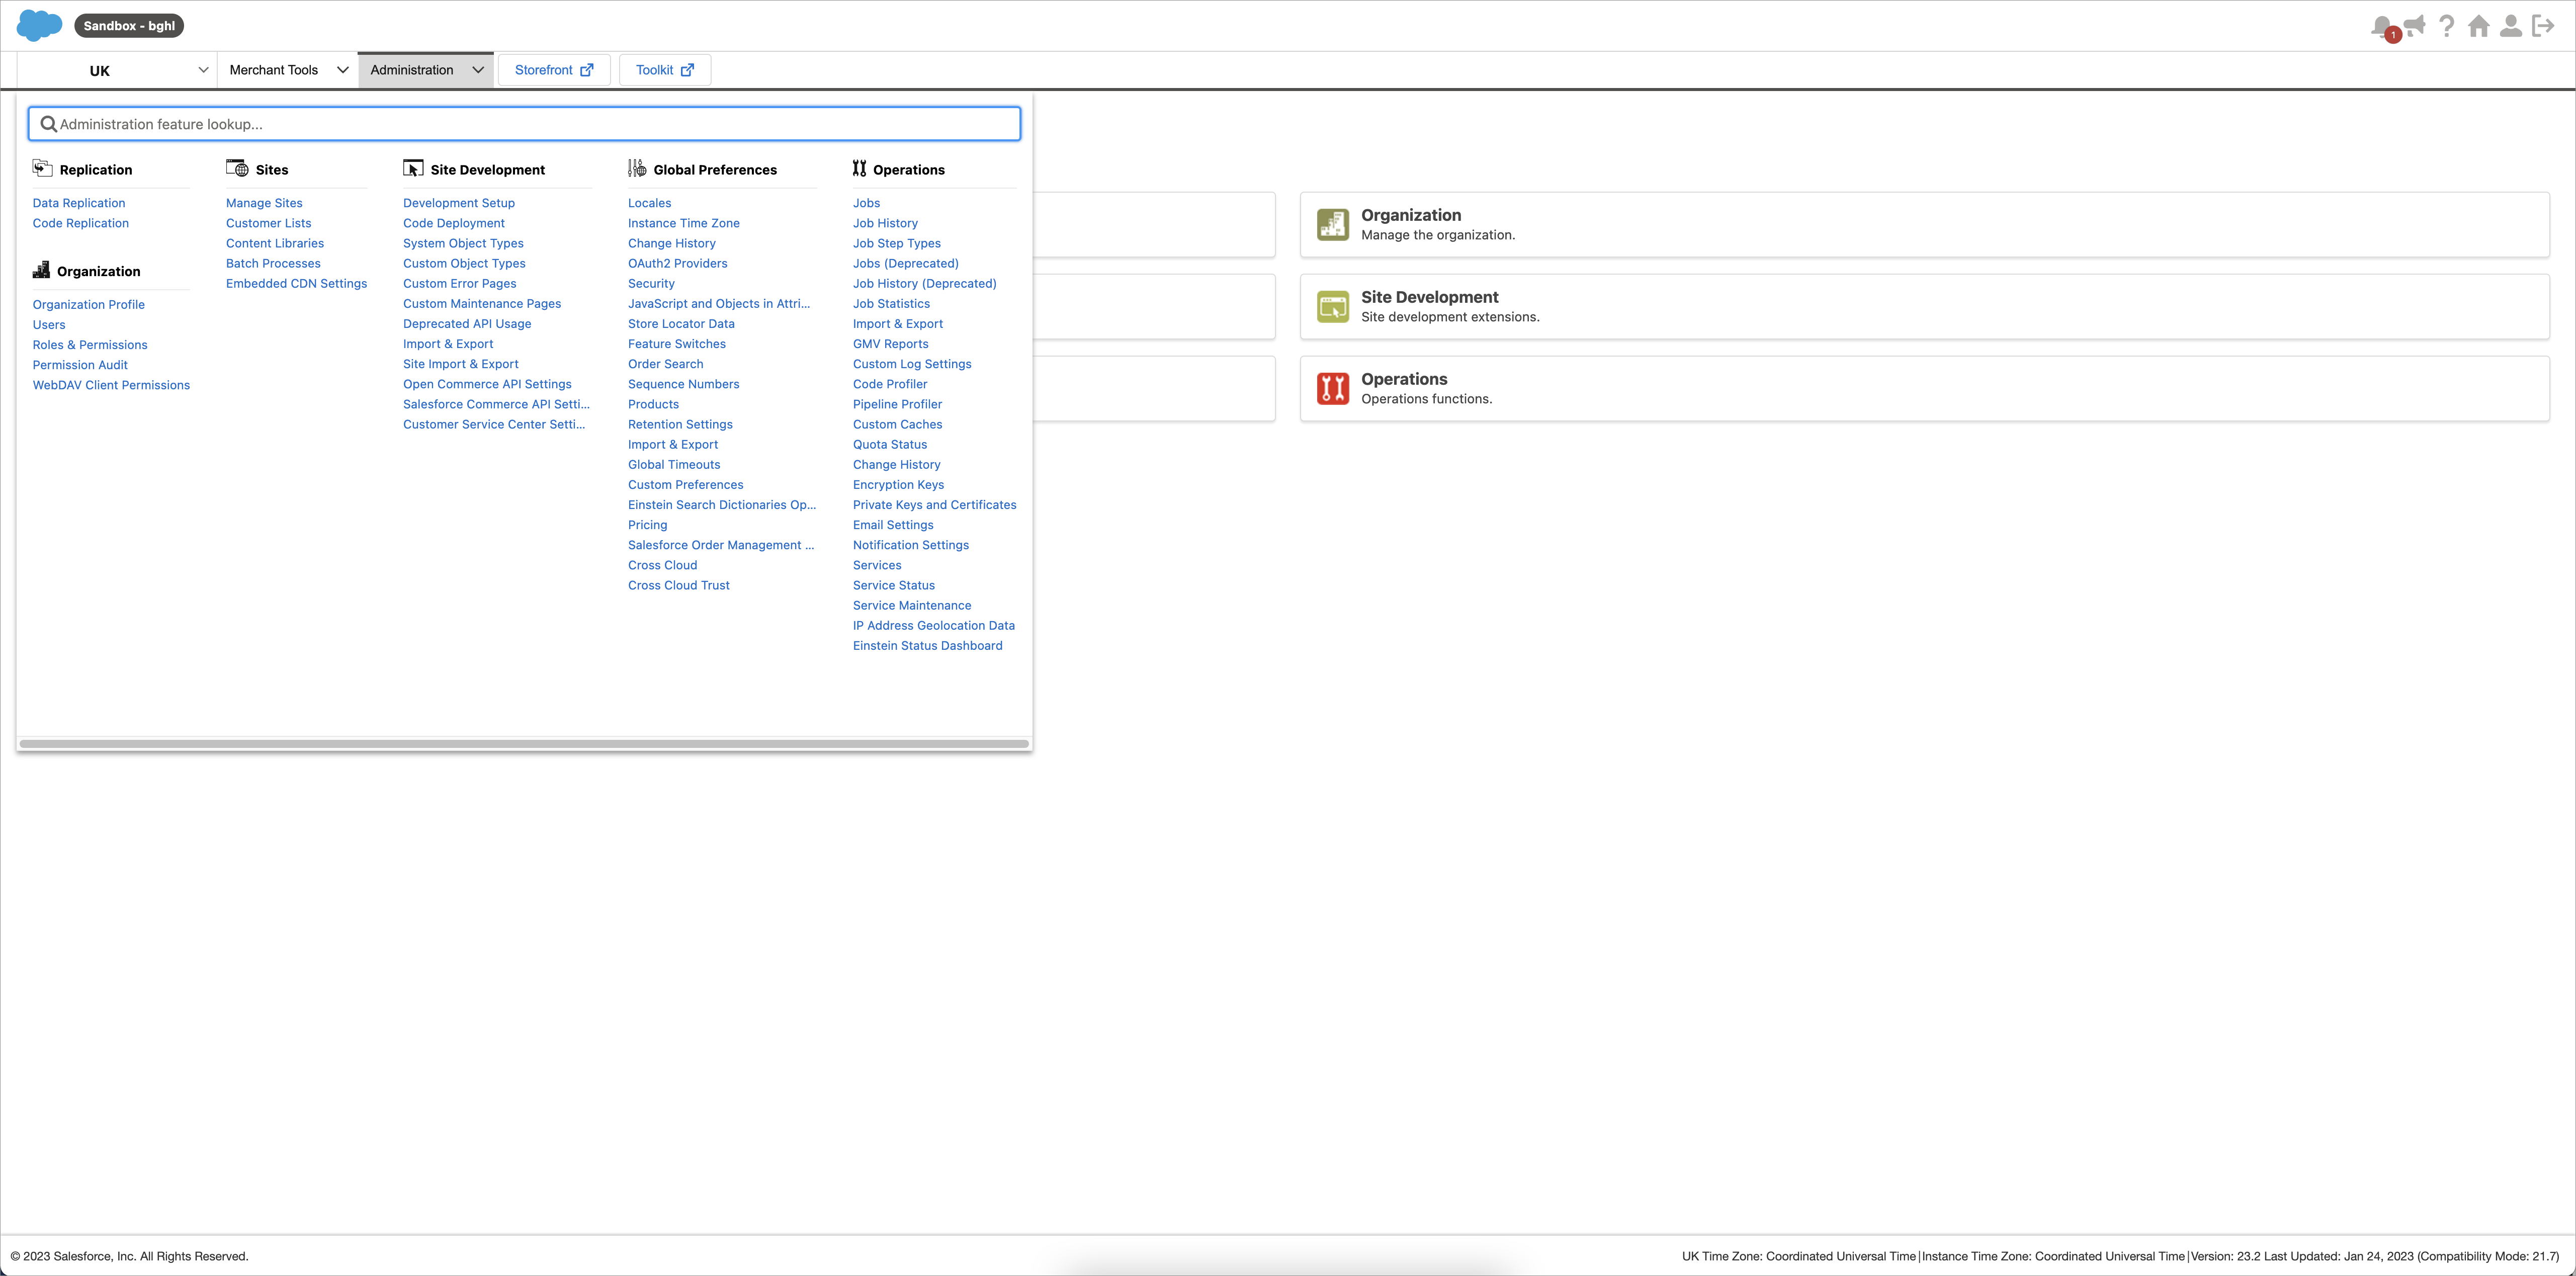
Task: Click the Organization icon in the menu
Action: point(41,270)
